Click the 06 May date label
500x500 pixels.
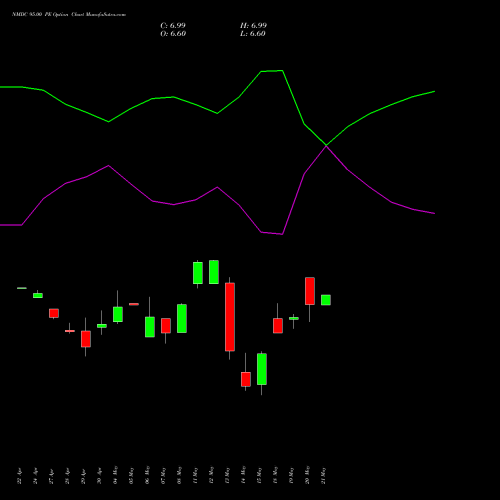(x=147, y=476)
